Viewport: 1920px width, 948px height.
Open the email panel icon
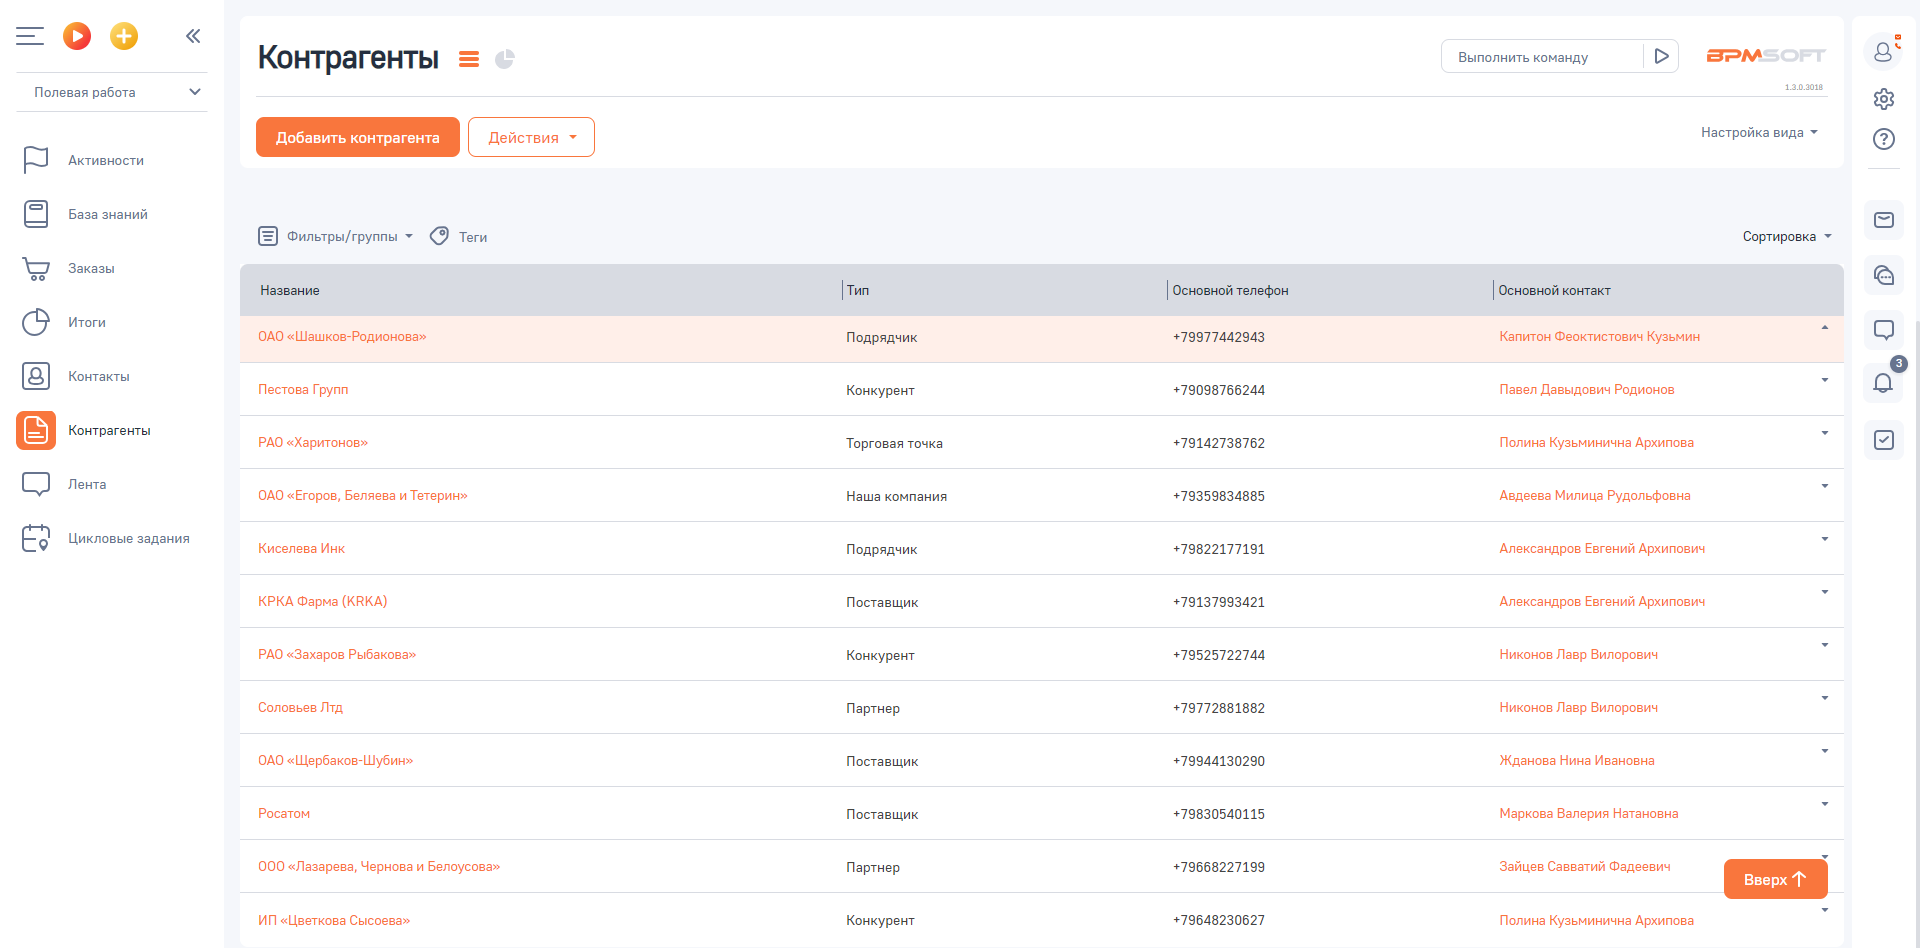1884,220
